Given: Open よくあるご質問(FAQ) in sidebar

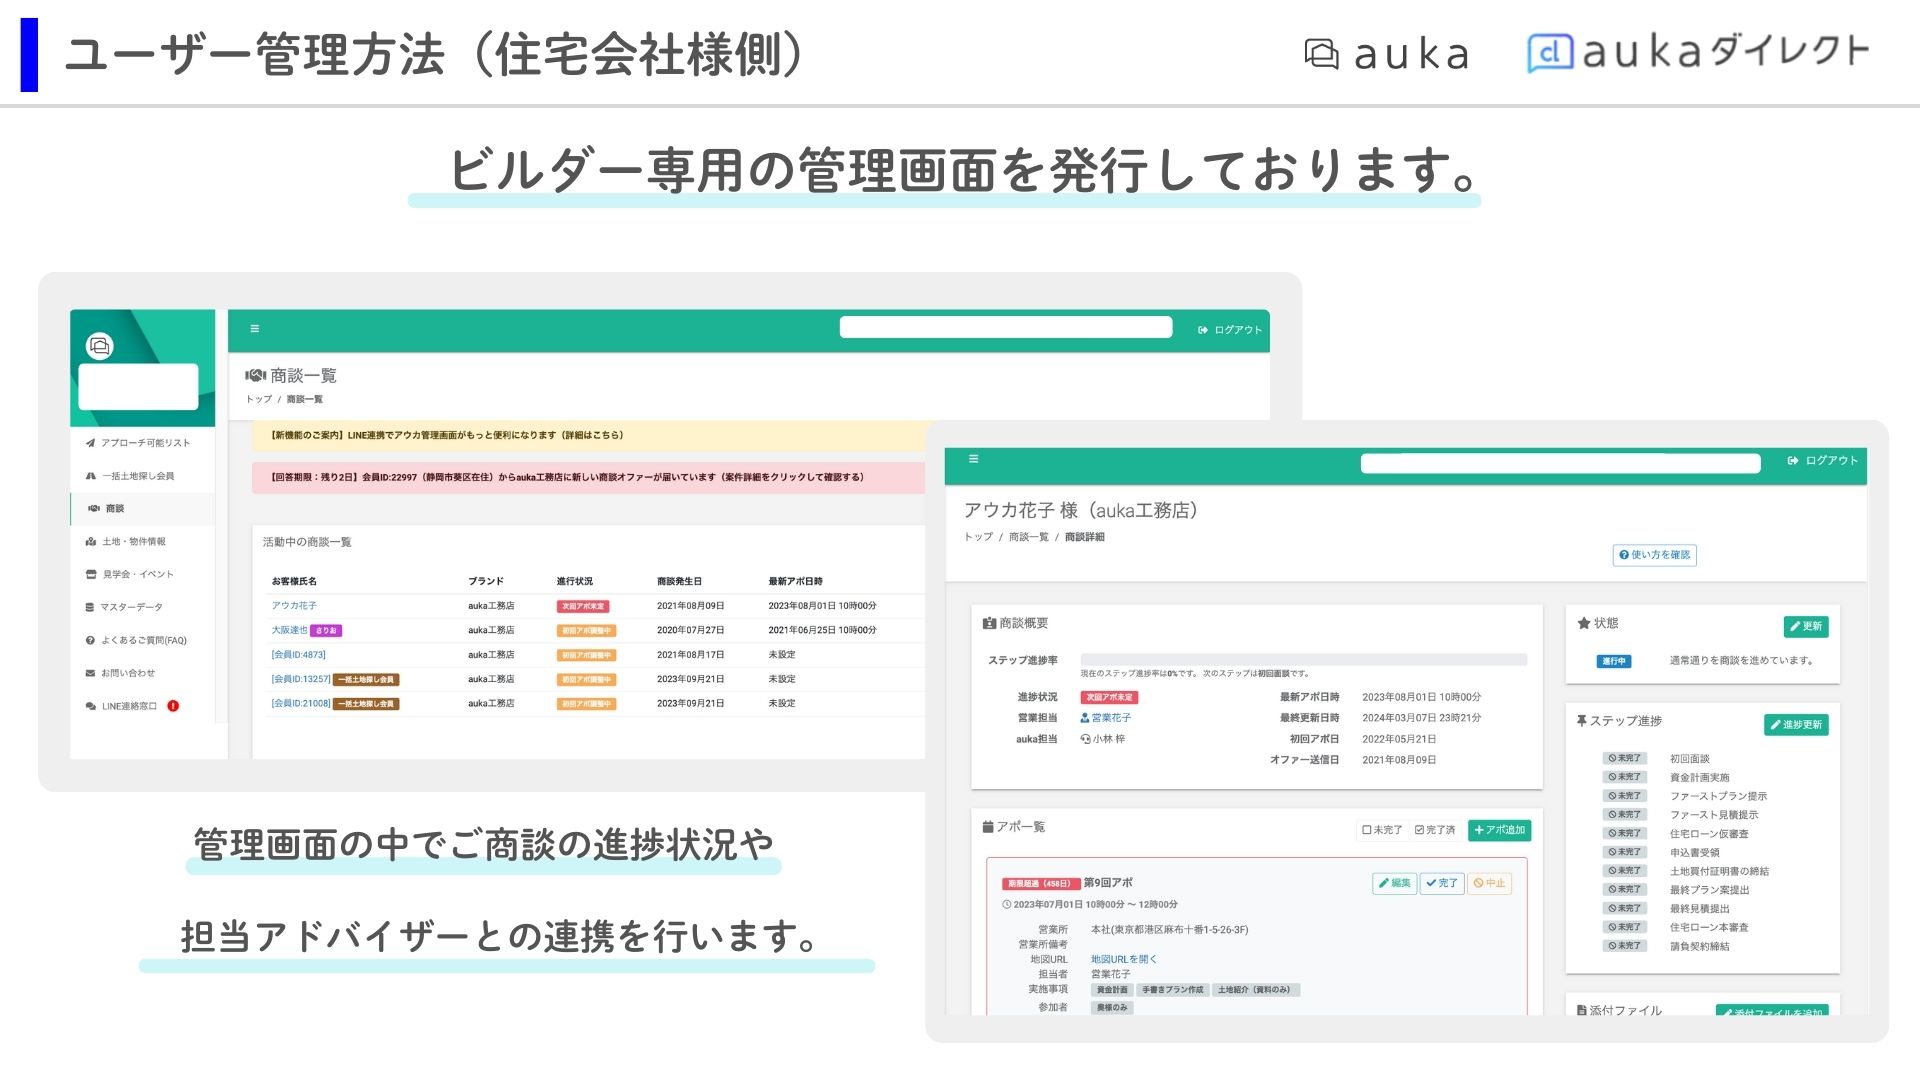Looking at the screenshot, I should pos(136,641).
